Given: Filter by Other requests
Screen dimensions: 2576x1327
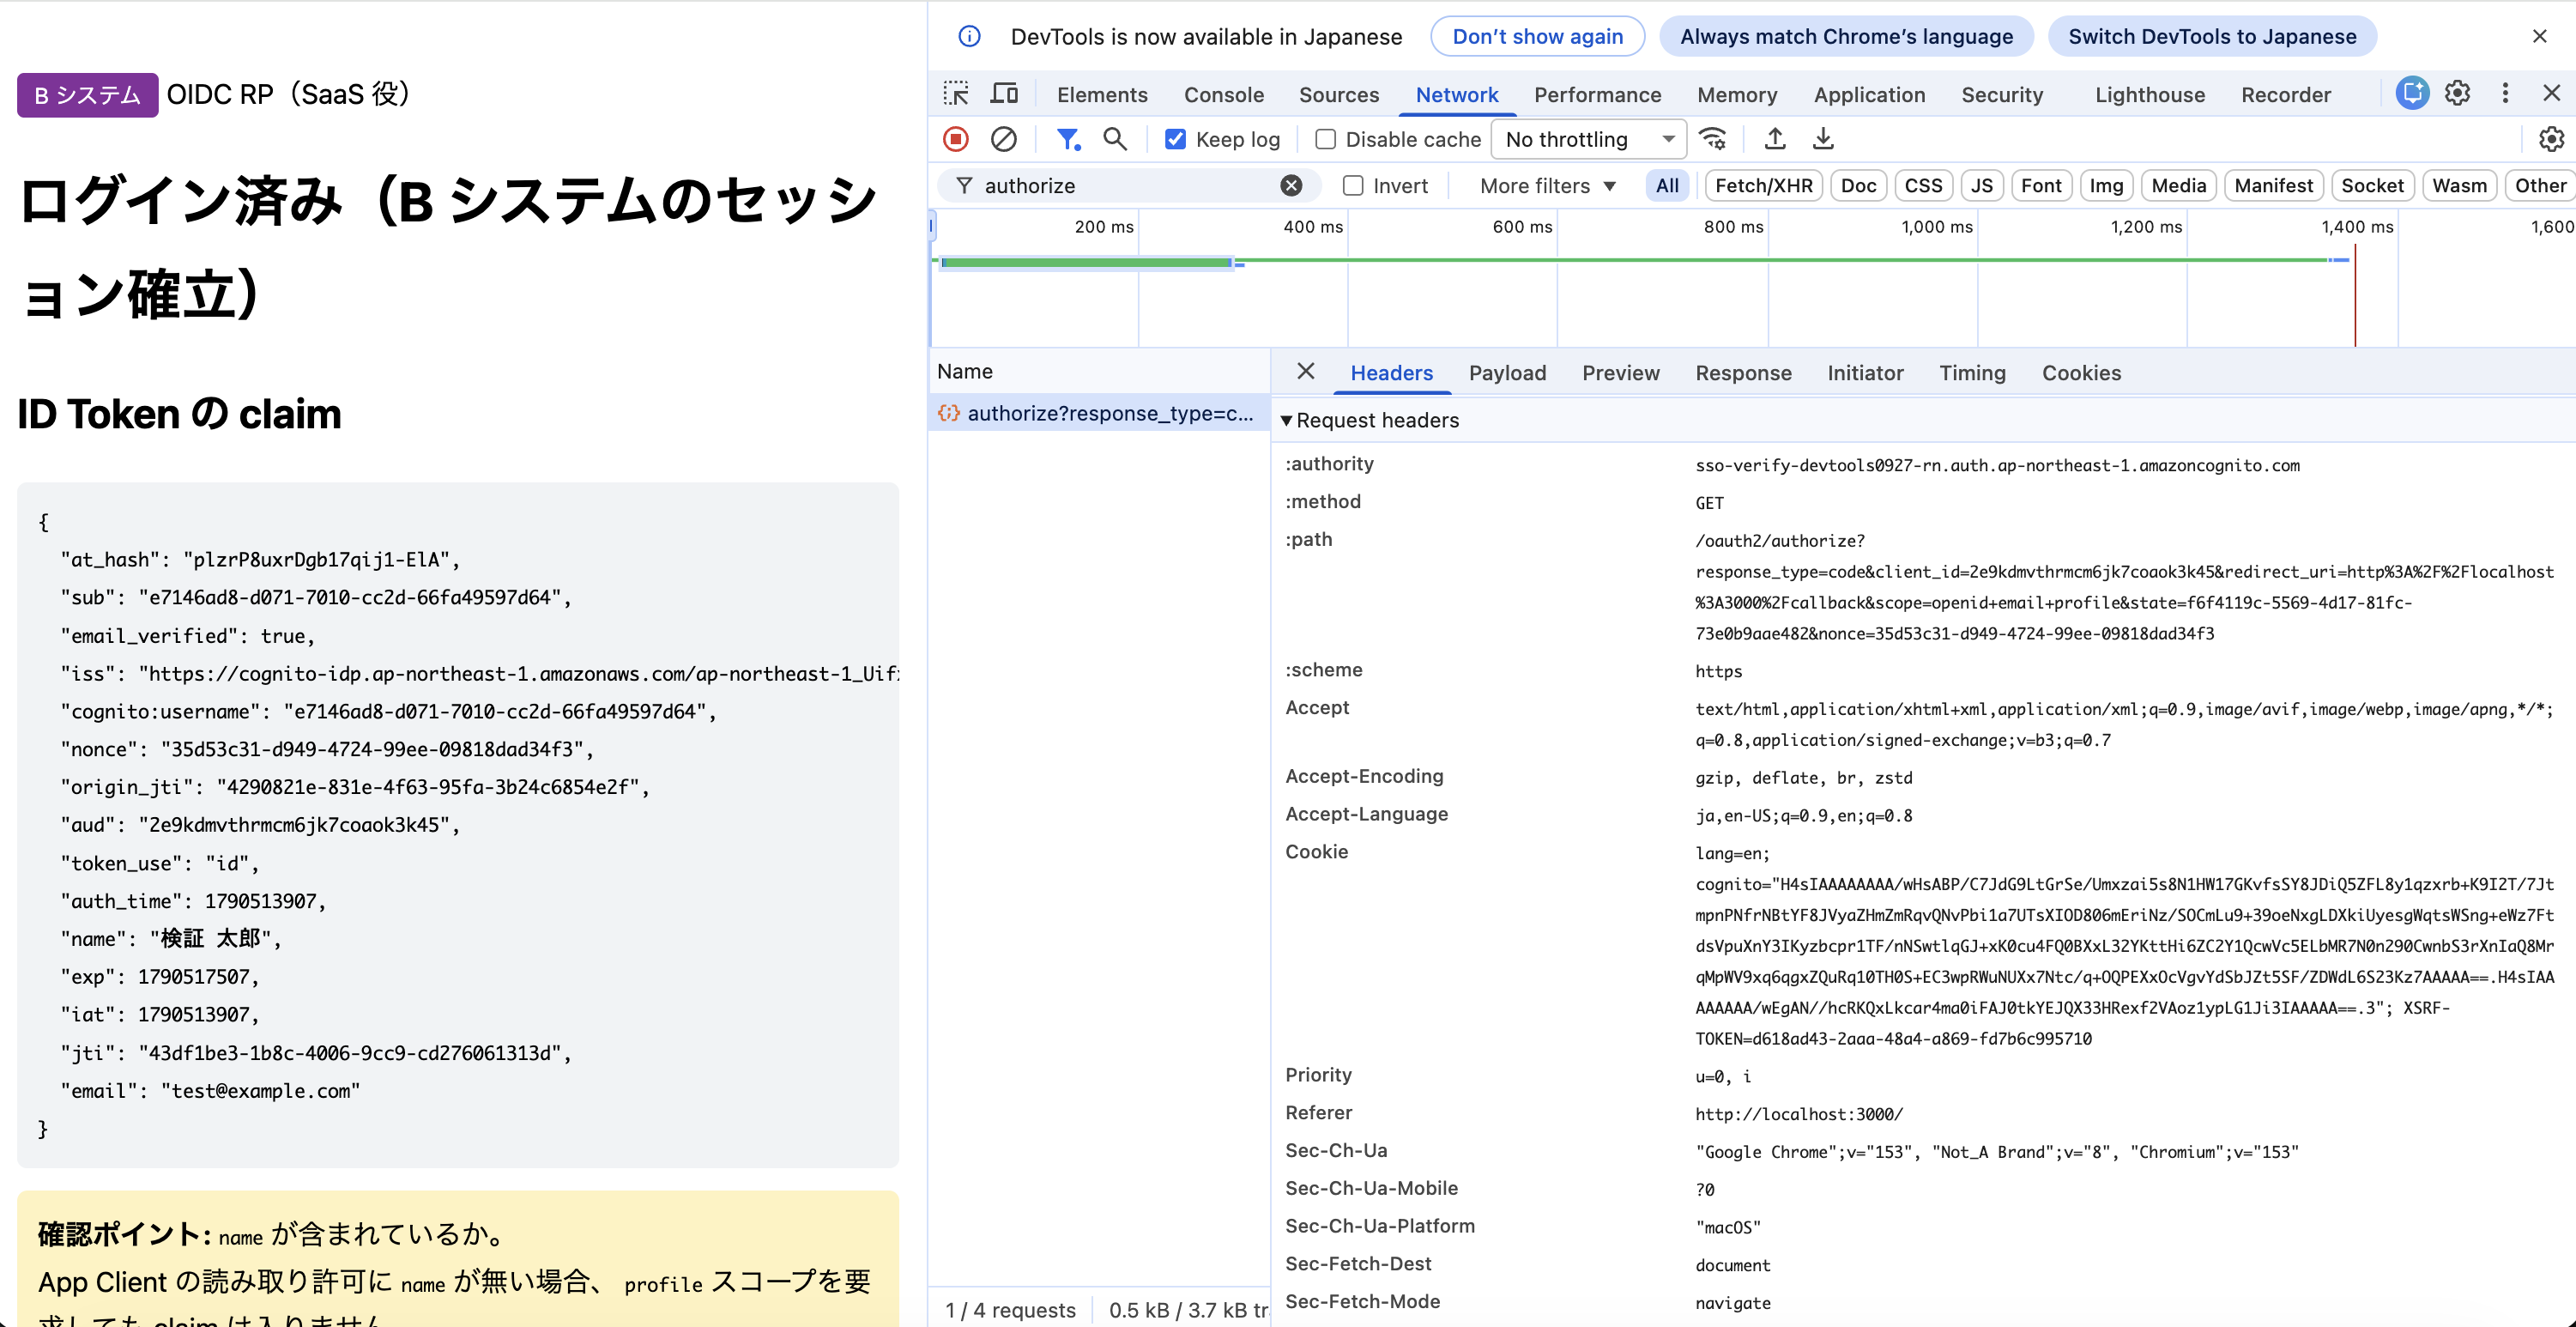Looking at the screenshot, I should [x=2540, y=185].
